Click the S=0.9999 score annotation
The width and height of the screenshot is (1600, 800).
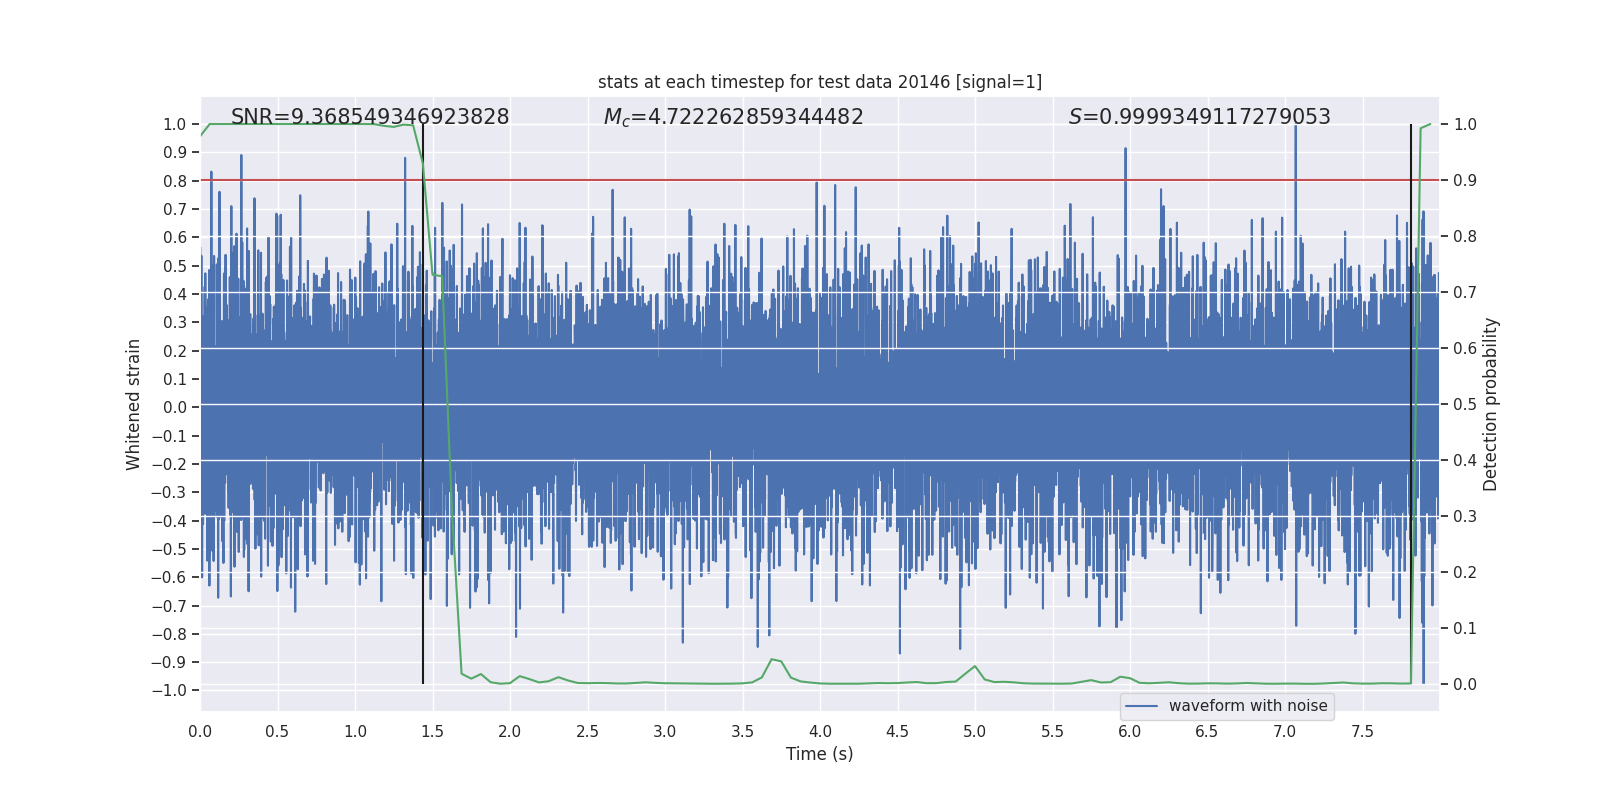click(x=1200, y=117)
